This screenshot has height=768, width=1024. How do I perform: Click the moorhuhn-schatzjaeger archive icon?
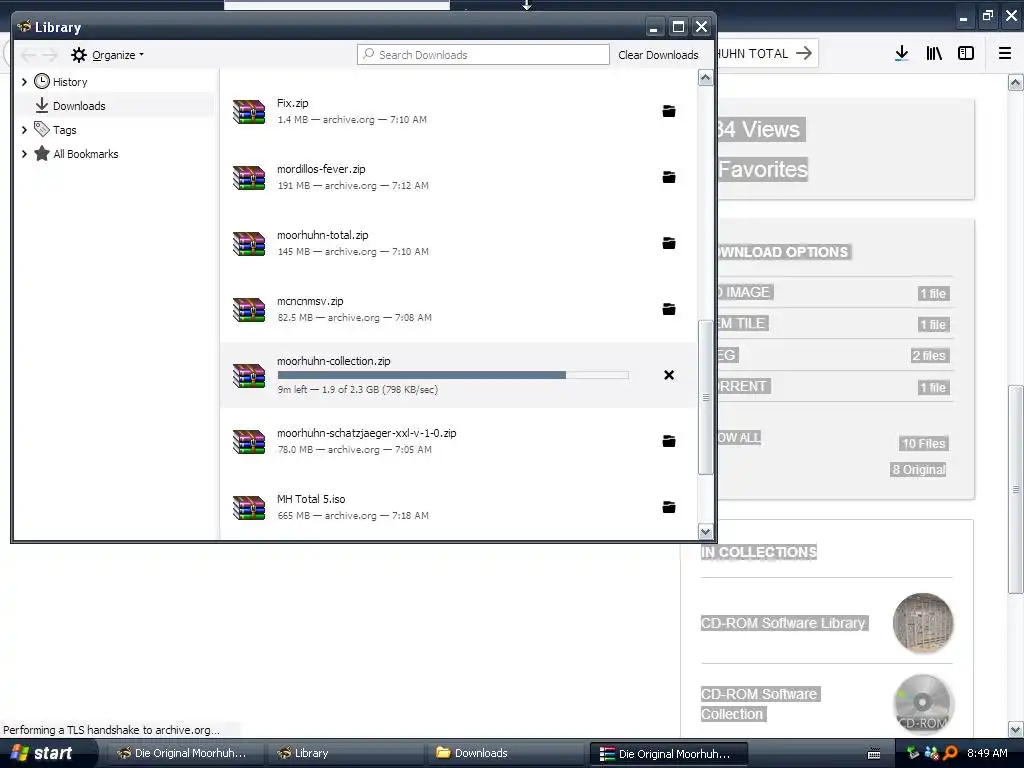tap(249, 441)
